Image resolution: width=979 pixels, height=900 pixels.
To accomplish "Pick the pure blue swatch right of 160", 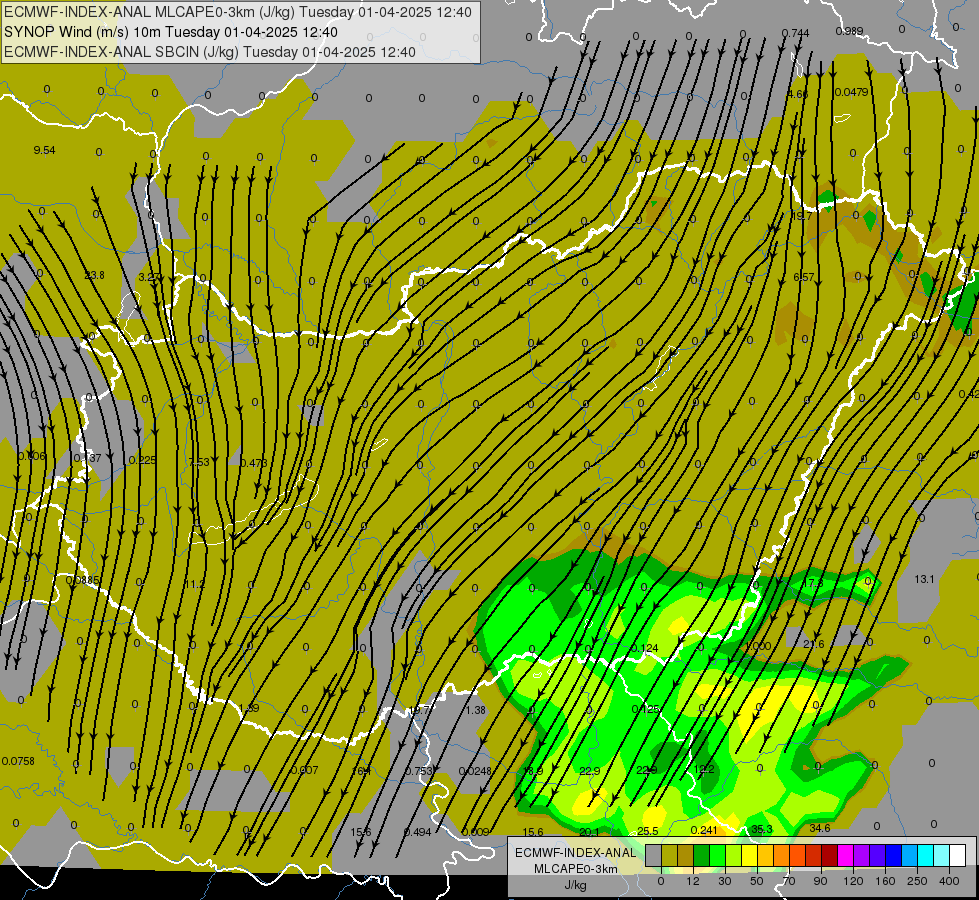I will [x=894, y=855].
